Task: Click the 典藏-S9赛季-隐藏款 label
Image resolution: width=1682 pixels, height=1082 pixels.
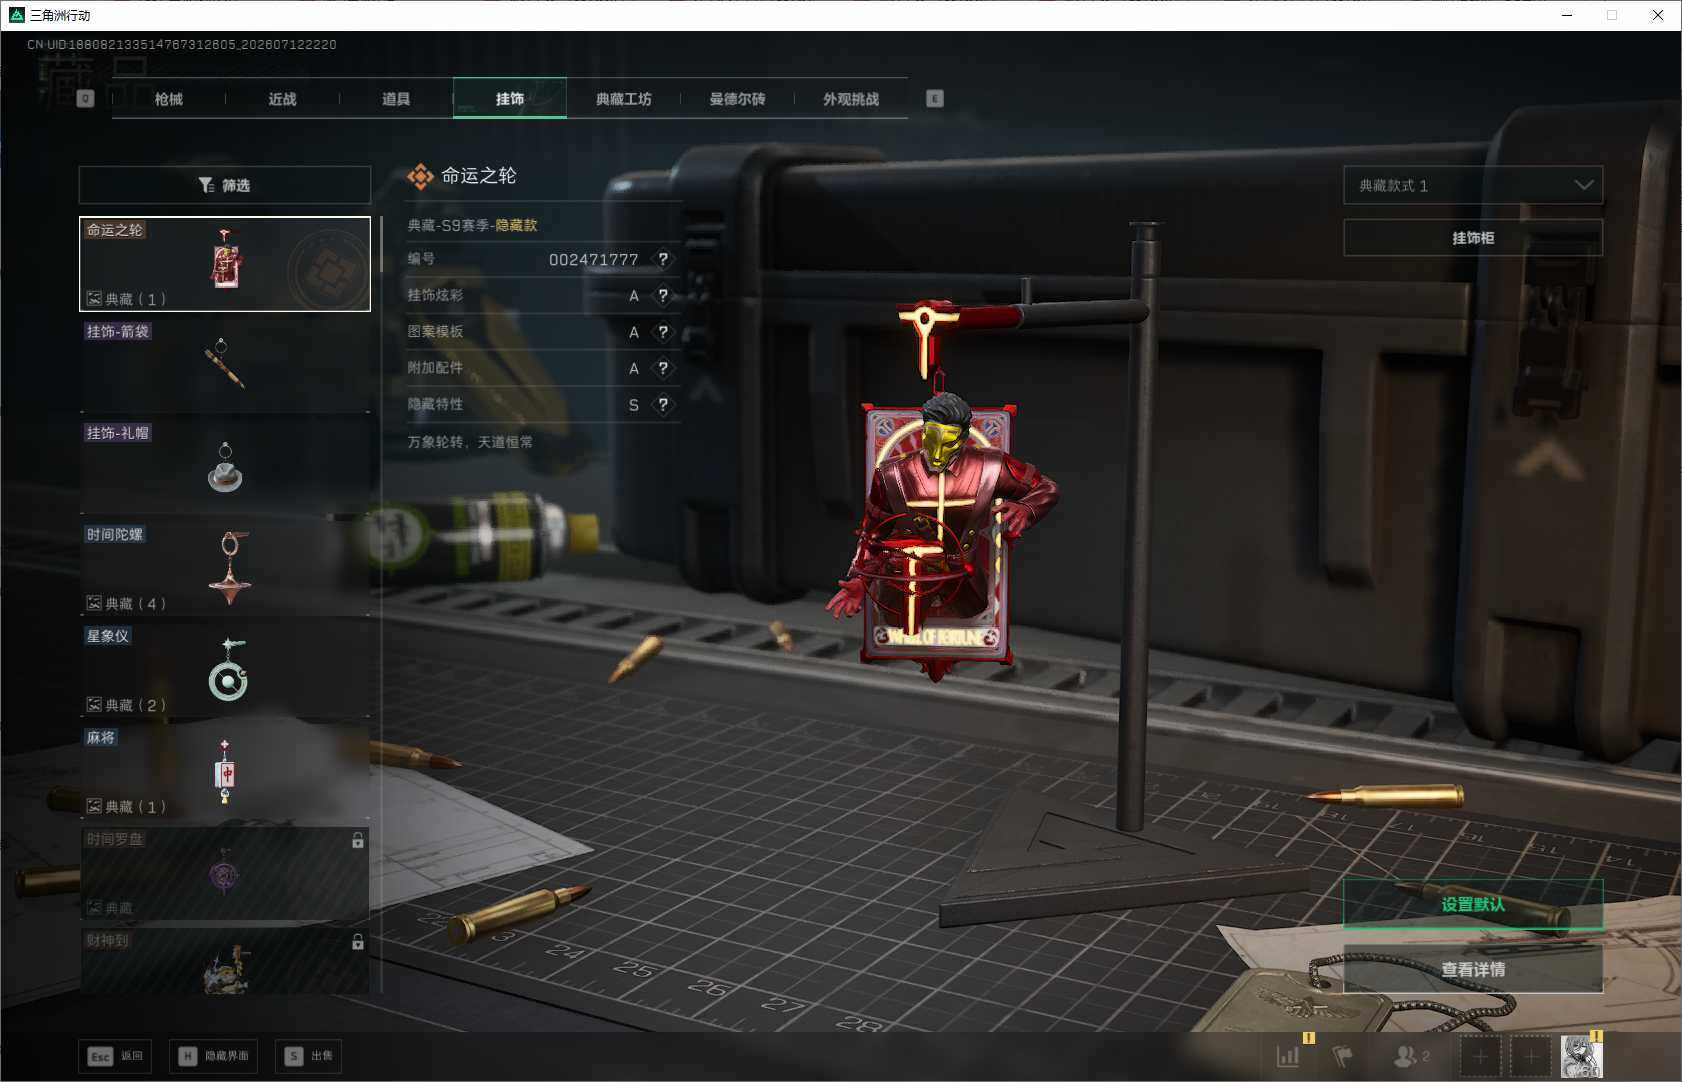Action: pos(472,225)
